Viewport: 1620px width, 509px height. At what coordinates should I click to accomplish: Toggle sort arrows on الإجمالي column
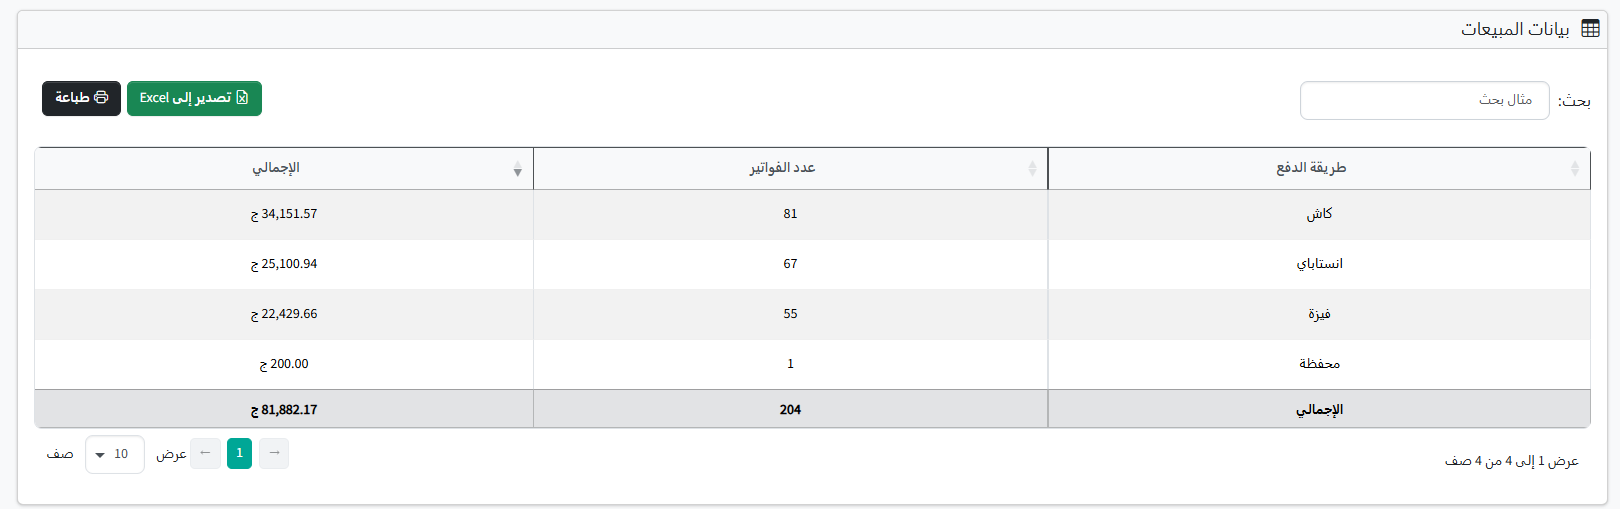coord(517,169)
